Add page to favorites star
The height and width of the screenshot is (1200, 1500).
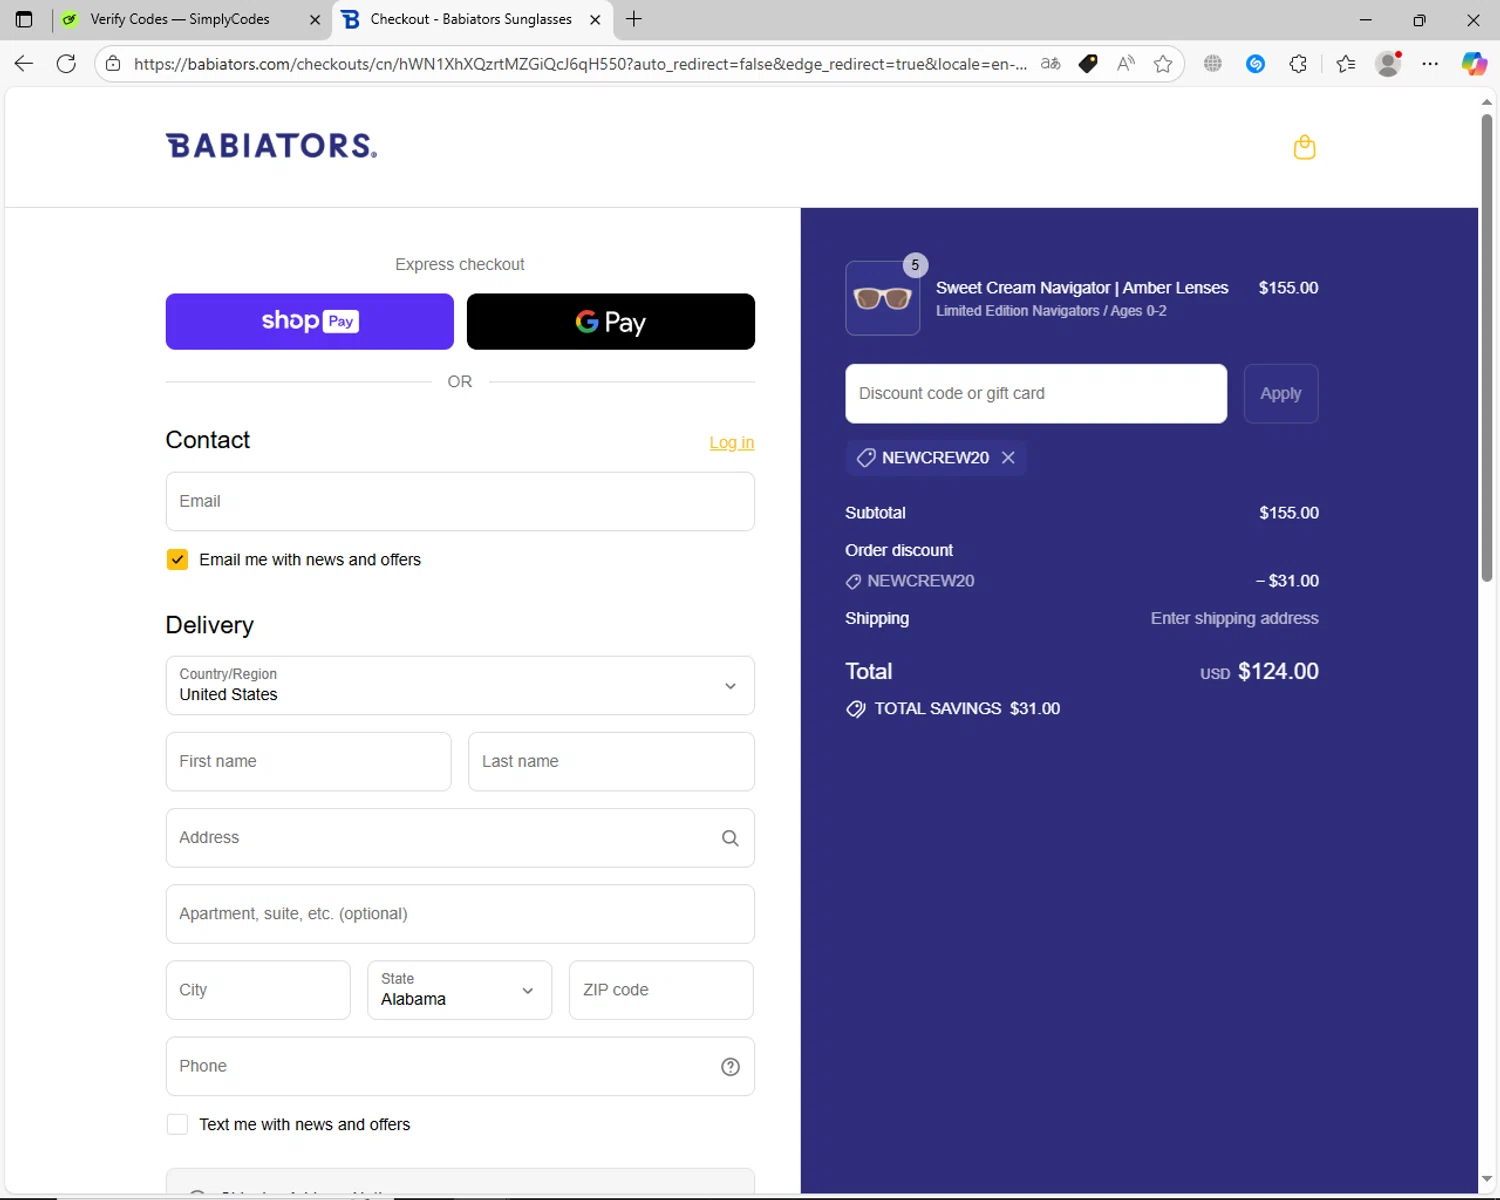point(1163,64)
